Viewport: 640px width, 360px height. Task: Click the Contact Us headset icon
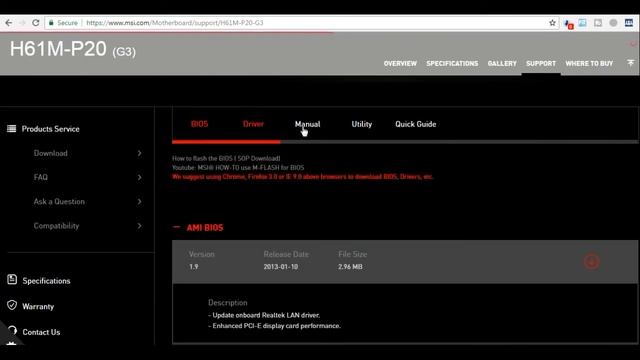click(x=12, y=330)
